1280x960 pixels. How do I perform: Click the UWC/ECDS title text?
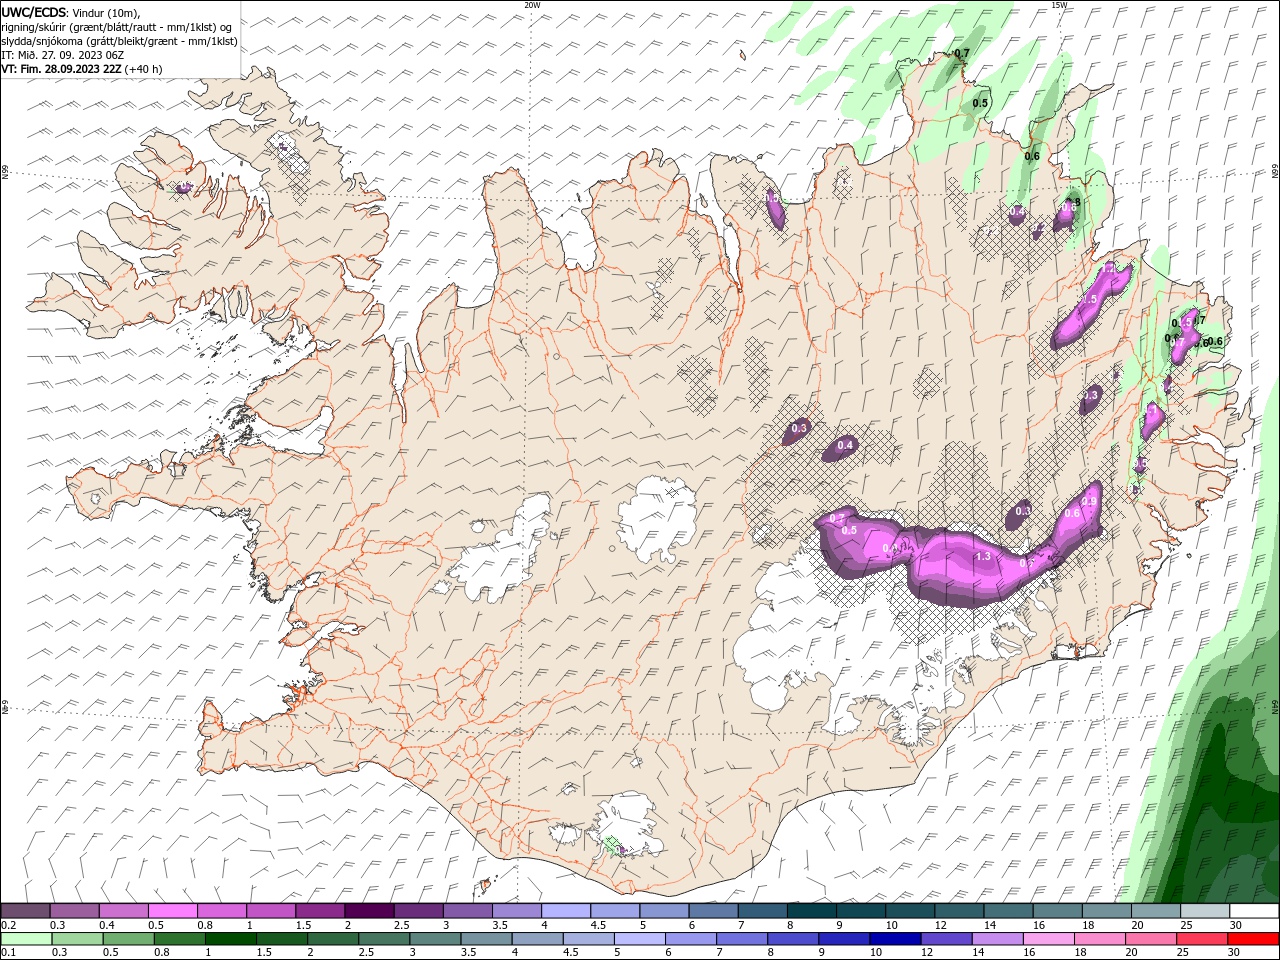(34, 12)
